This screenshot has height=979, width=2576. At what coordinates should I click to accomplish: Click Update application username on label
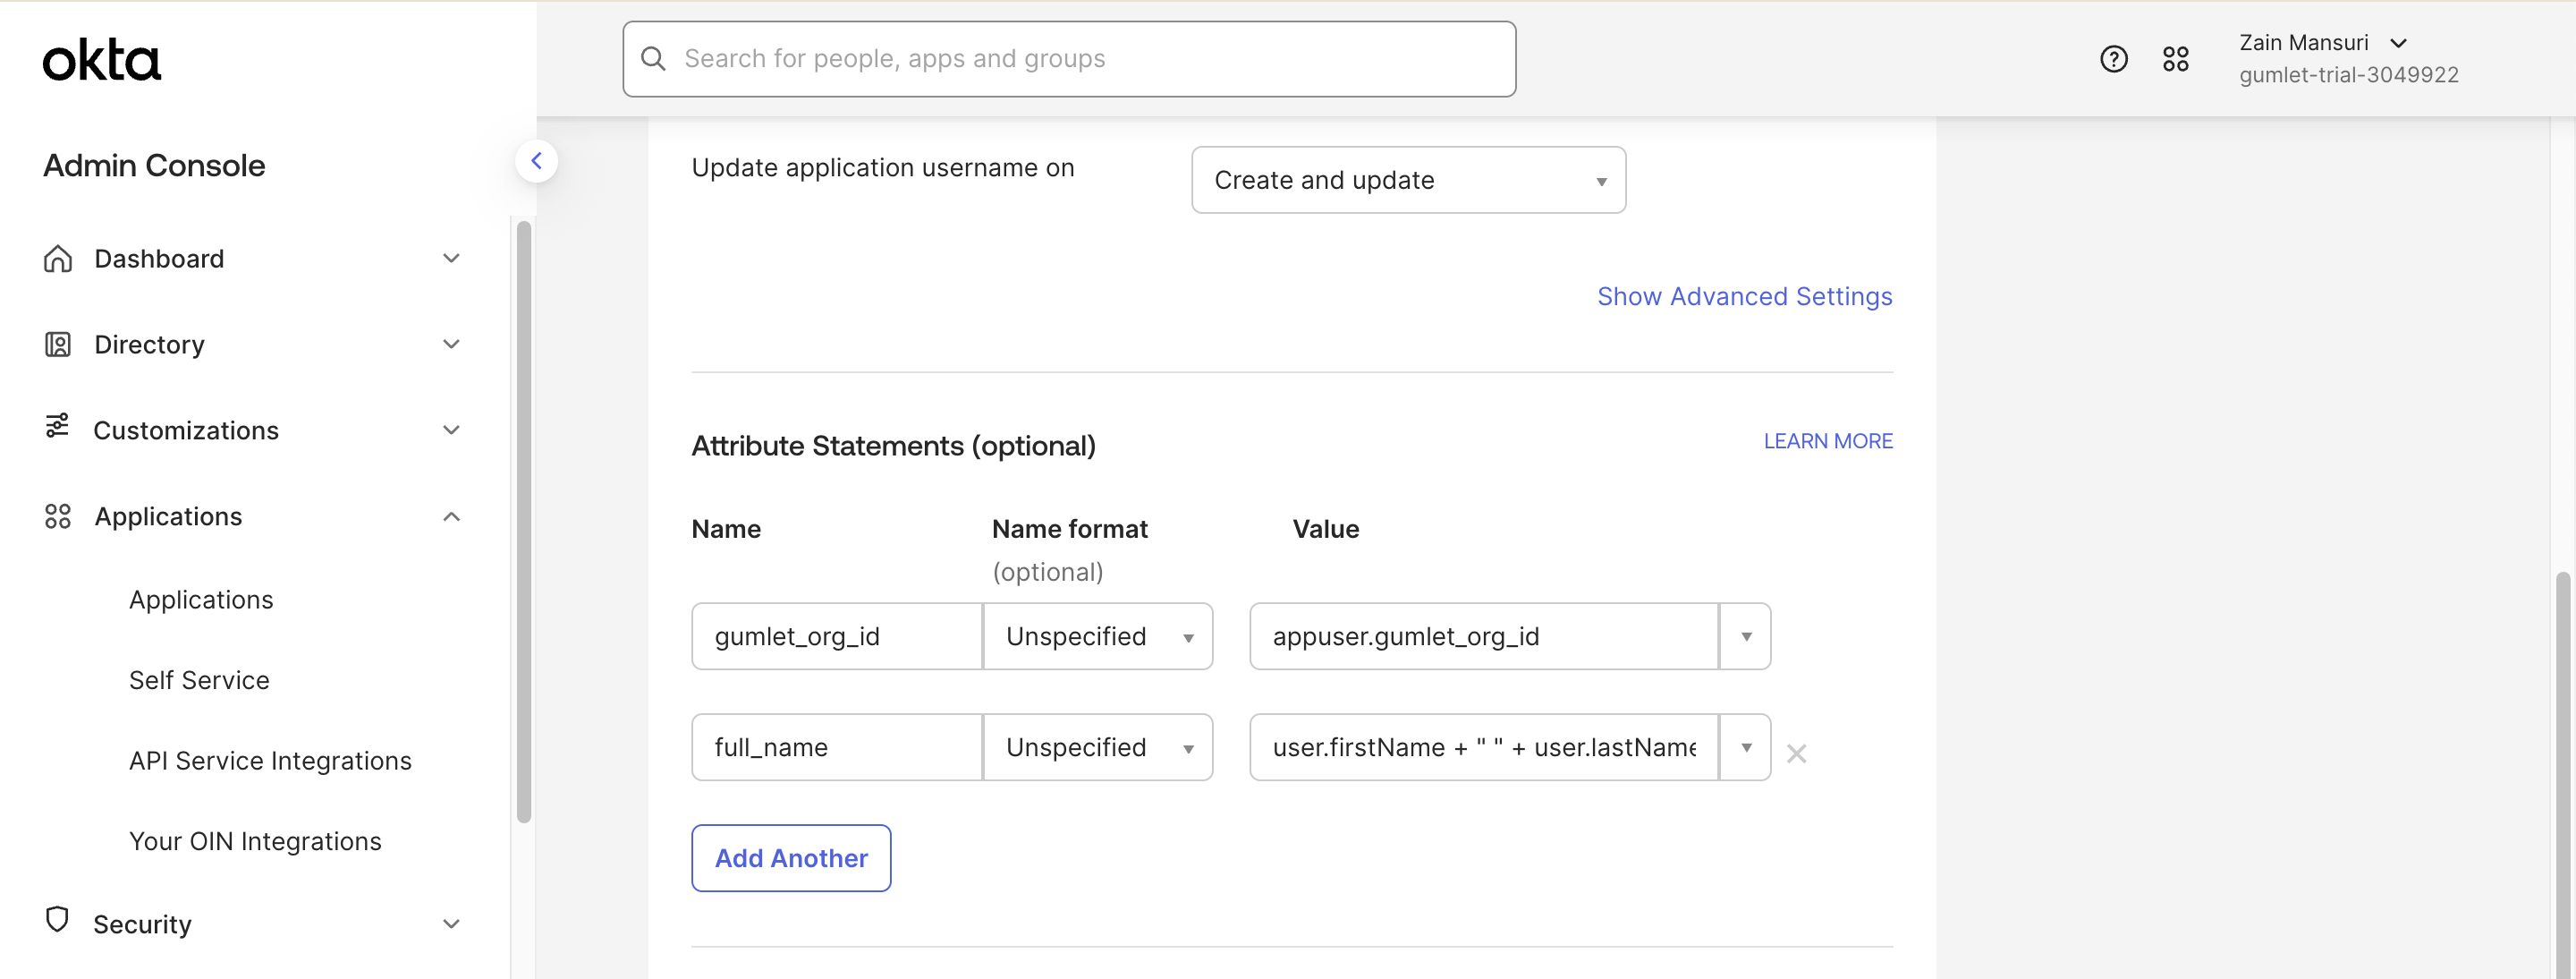pos(882,167)
